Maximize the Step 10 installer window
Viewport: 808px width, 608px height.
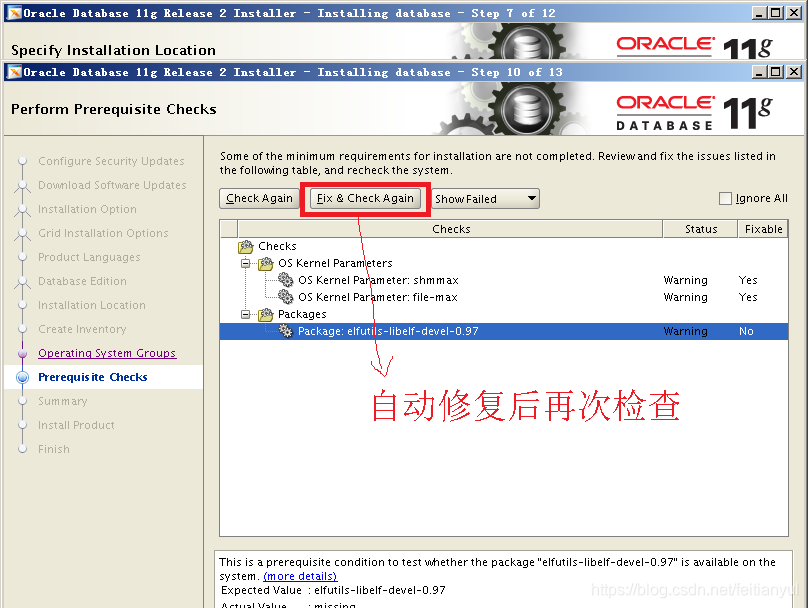coord(776,72)
